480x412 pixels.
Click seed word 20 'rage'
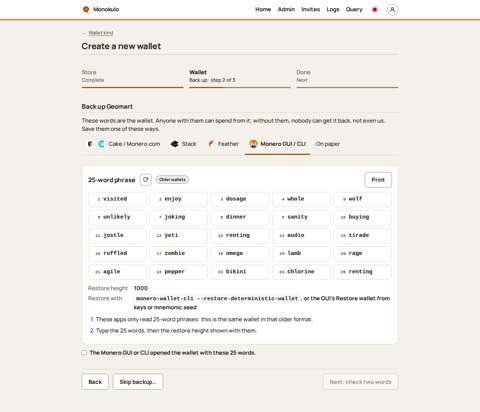[x=362, y=253]
